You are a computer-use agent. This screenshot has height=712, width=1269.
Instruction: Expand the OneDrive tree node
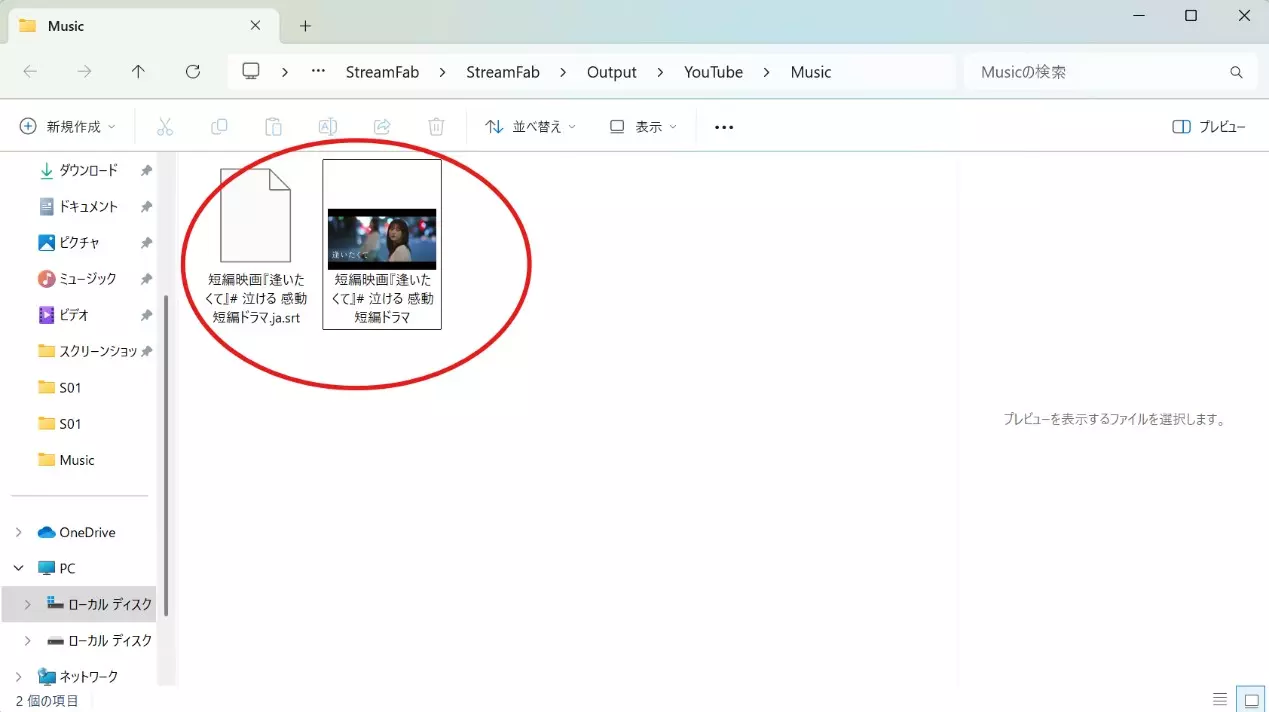click(18, 532)
